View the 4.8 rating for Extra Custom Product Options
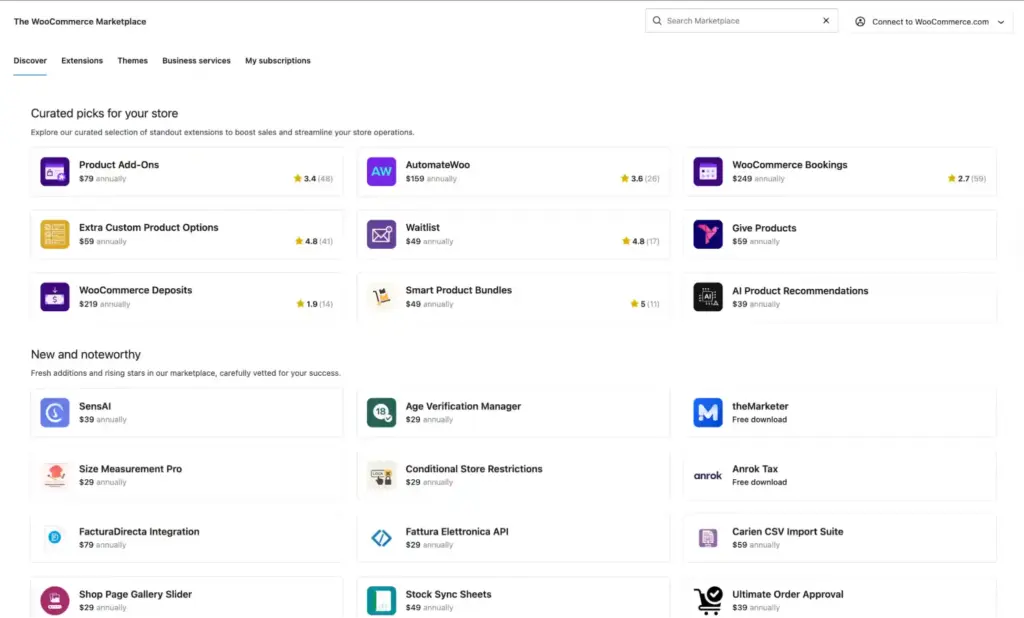The height and width of the screenshot is (618, 1024). (312, 240)
